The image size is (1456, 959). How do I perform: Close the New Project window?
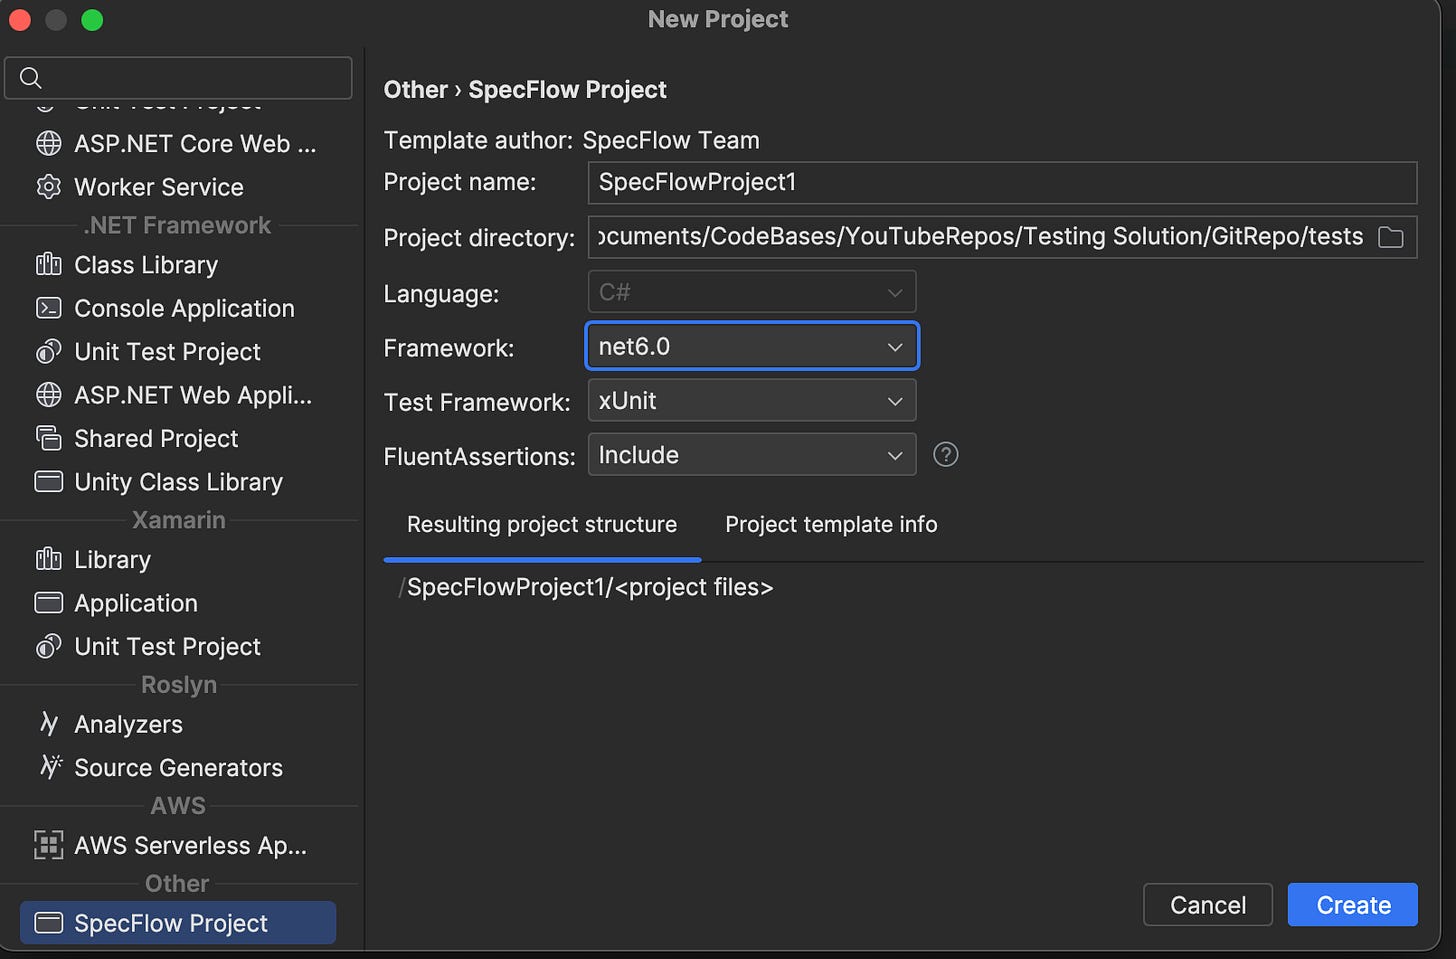pos(20,20)
